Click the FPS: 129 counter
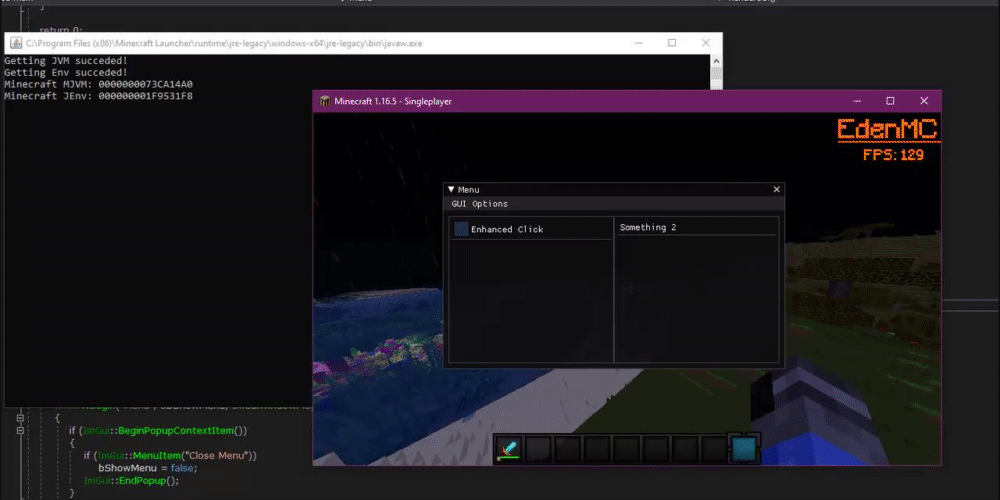The width and height of the screenshot is (1000, 500). click(893, 155)
